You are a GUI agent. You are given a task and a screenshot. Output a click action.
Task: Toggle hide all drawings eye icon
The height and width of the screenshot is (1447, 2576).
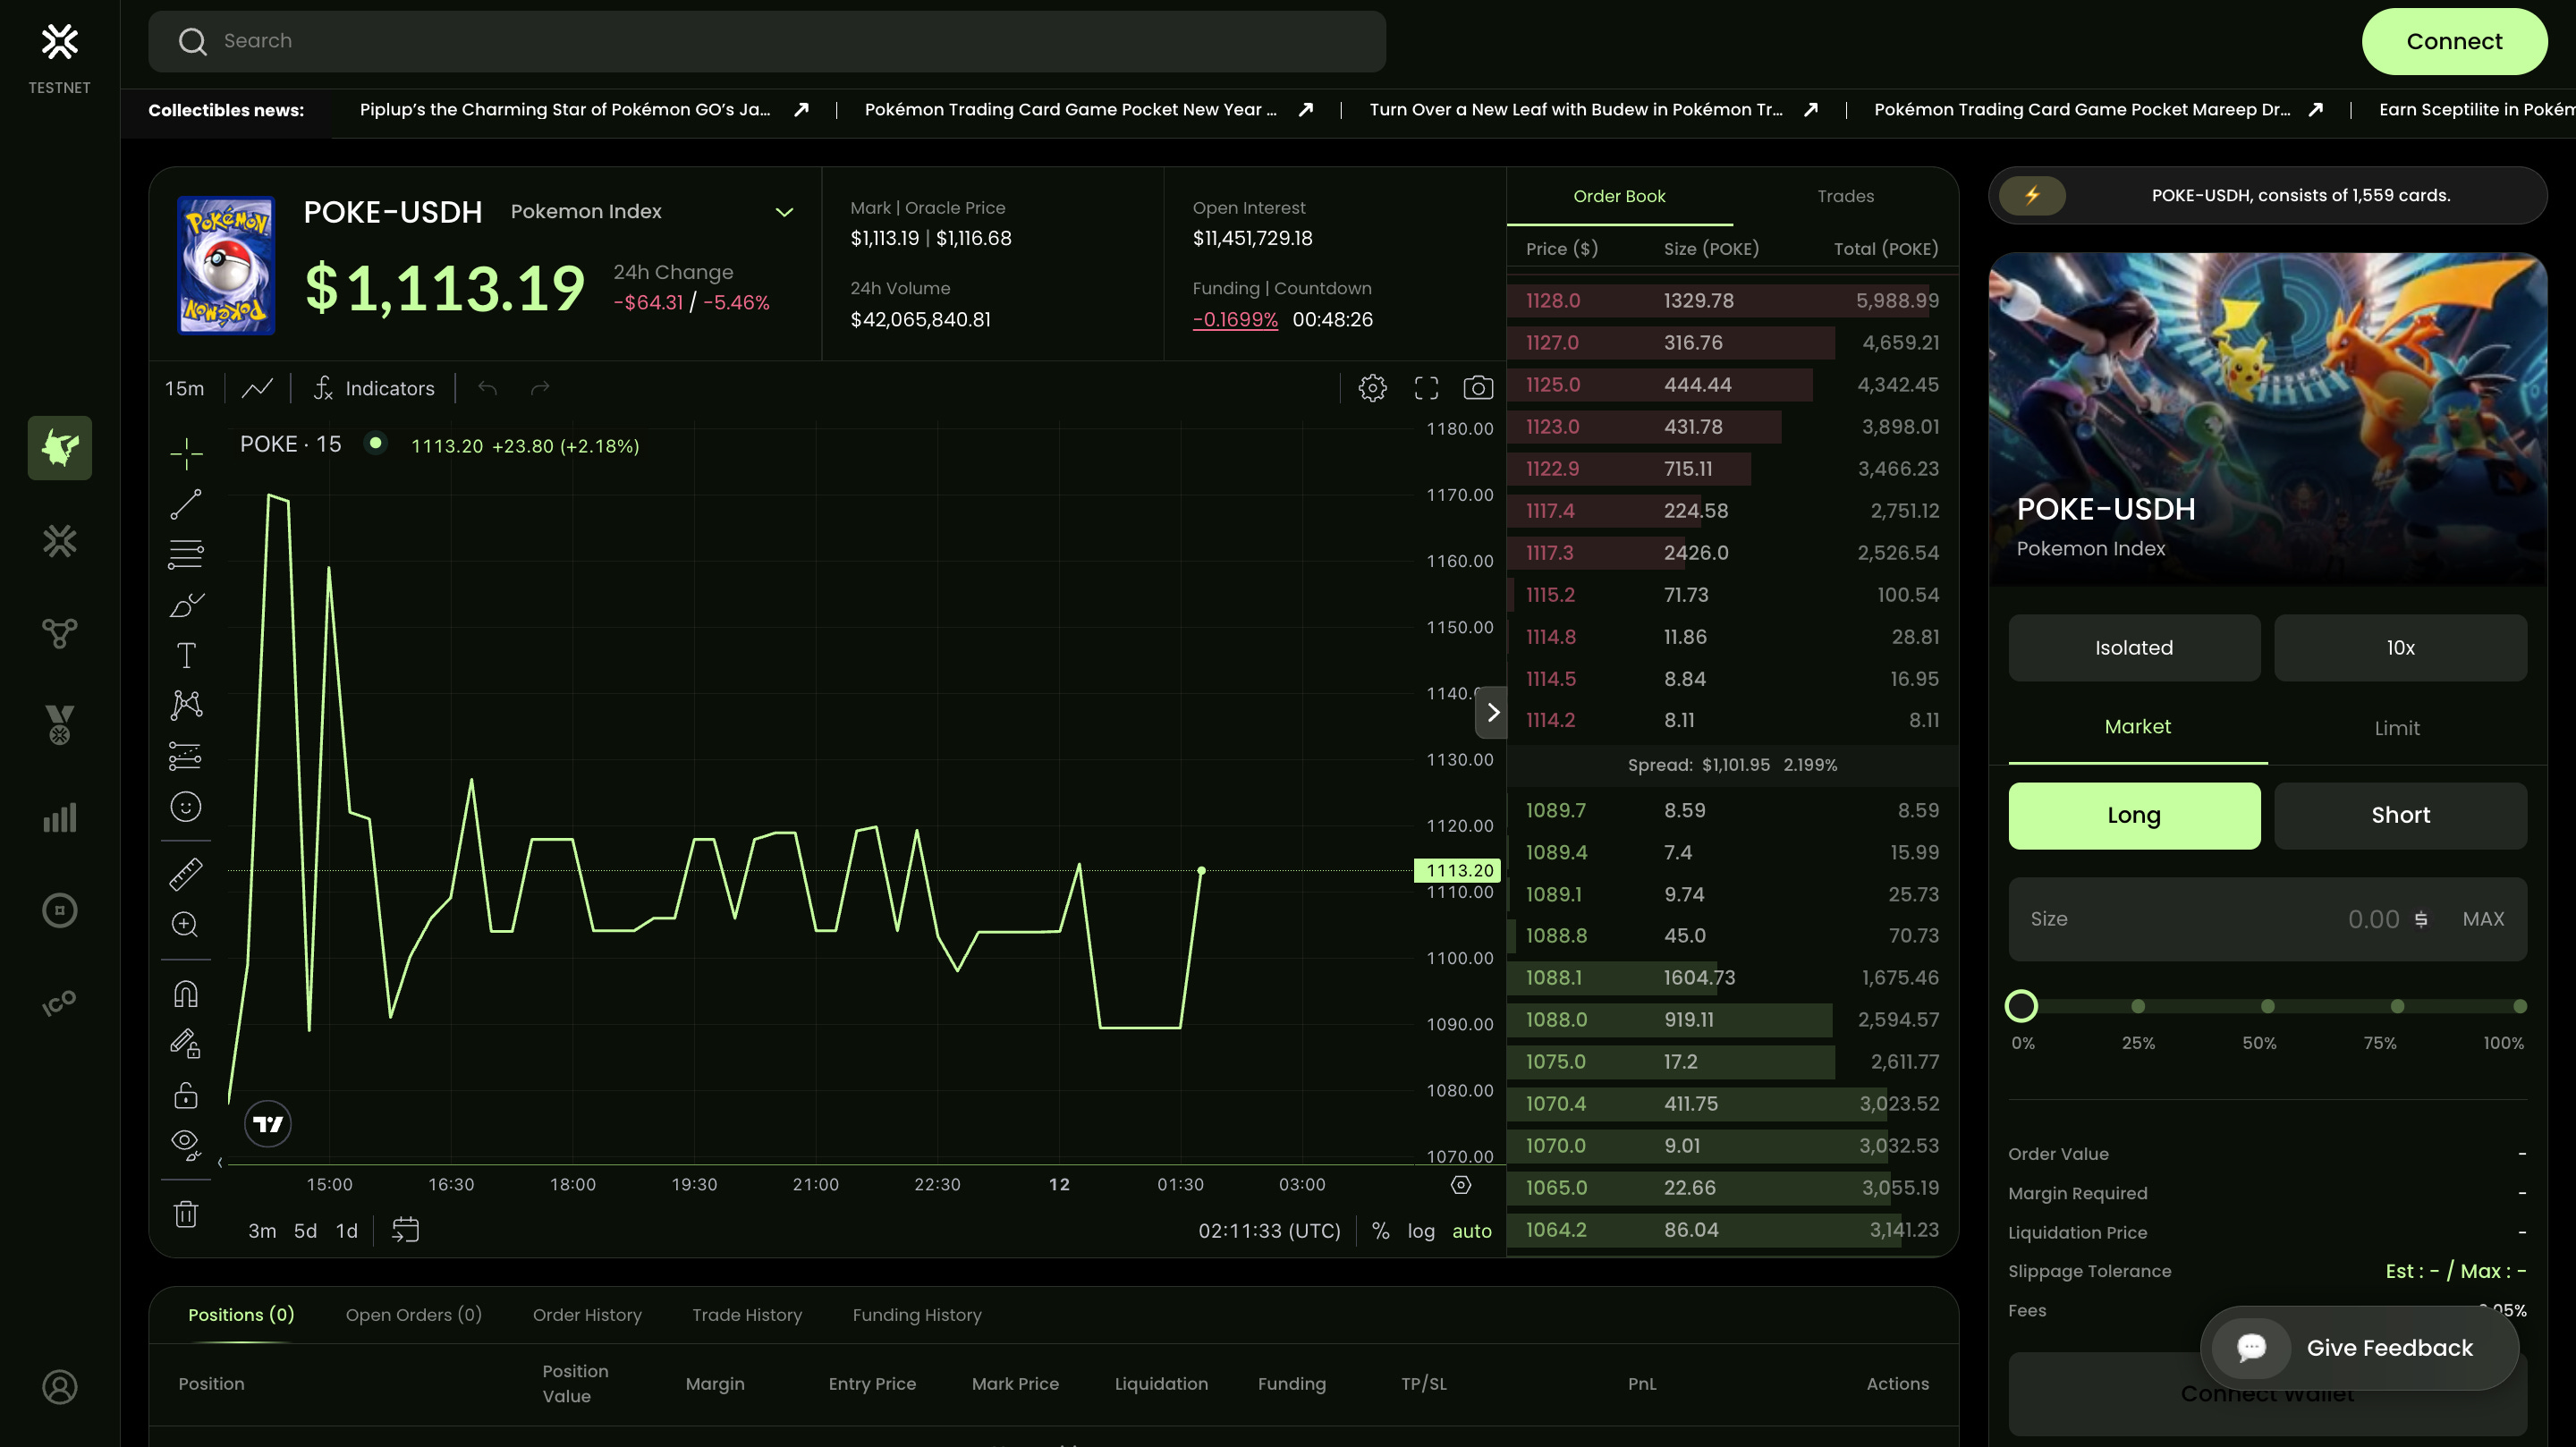click(186, 1142)
